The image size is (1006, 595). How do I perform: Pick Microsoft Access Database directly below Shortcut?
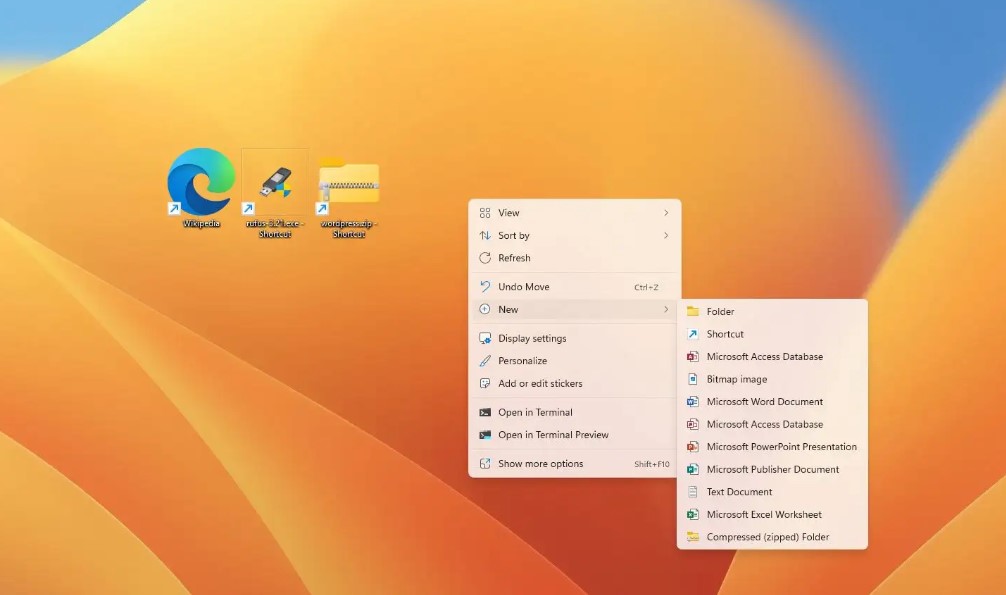pyautogui.click(x=772, y=356)
